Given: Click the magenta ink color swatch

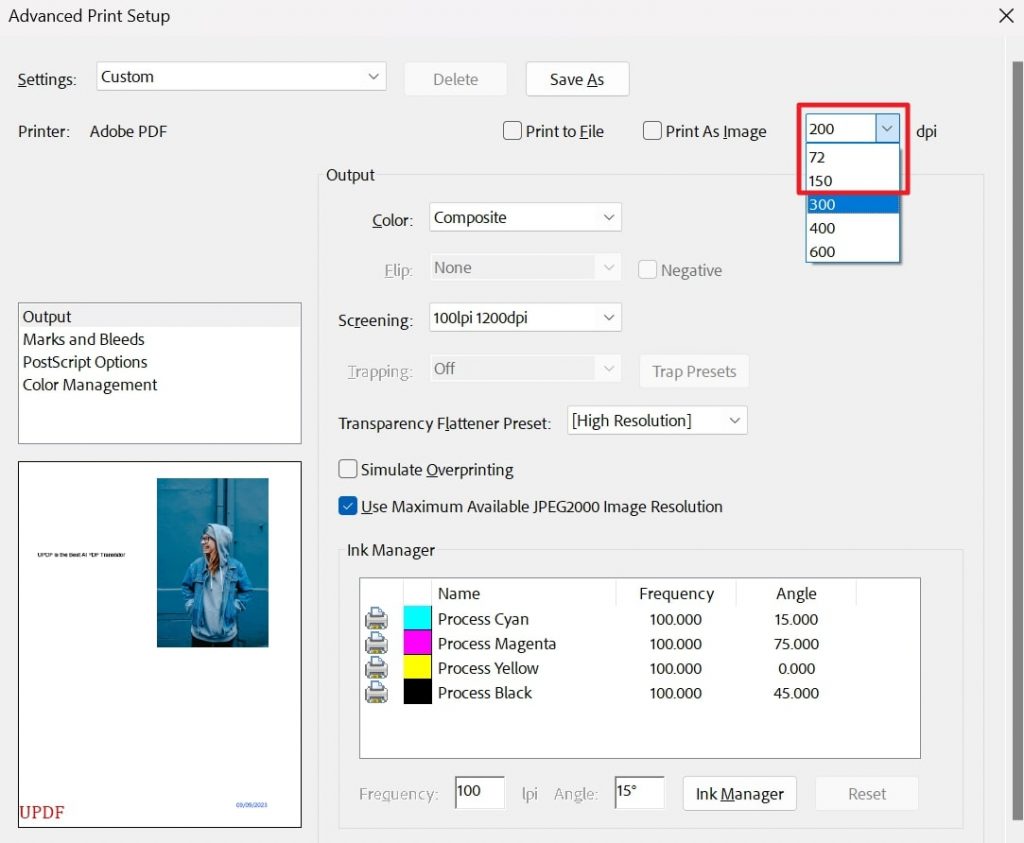Looking at the screenshot, I should click(x=417, y=644).
